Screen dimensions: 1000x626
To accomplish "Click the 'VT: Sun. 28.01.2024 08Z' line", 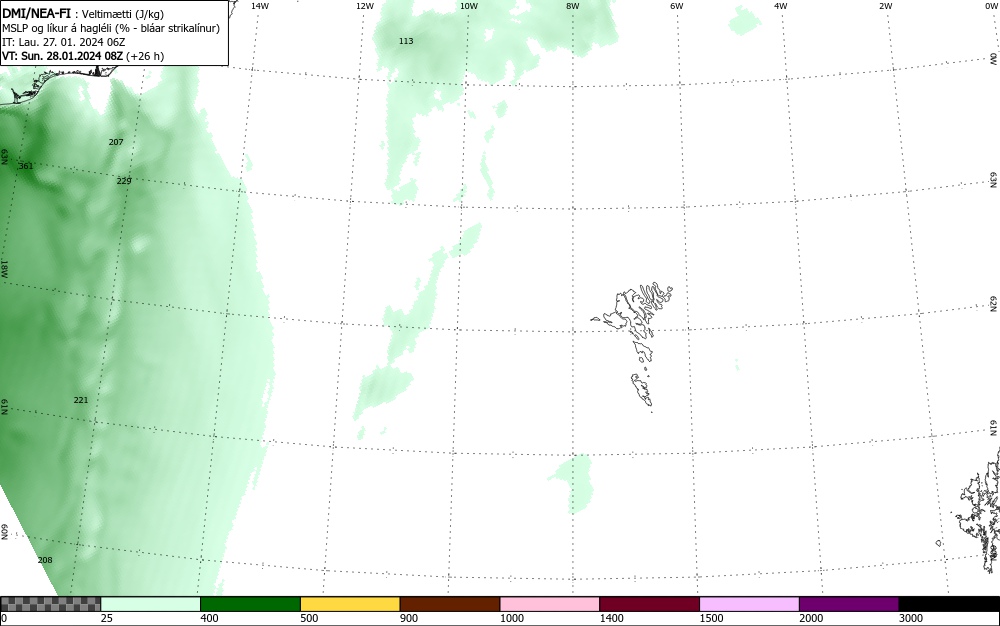I will tap(83, 56).
